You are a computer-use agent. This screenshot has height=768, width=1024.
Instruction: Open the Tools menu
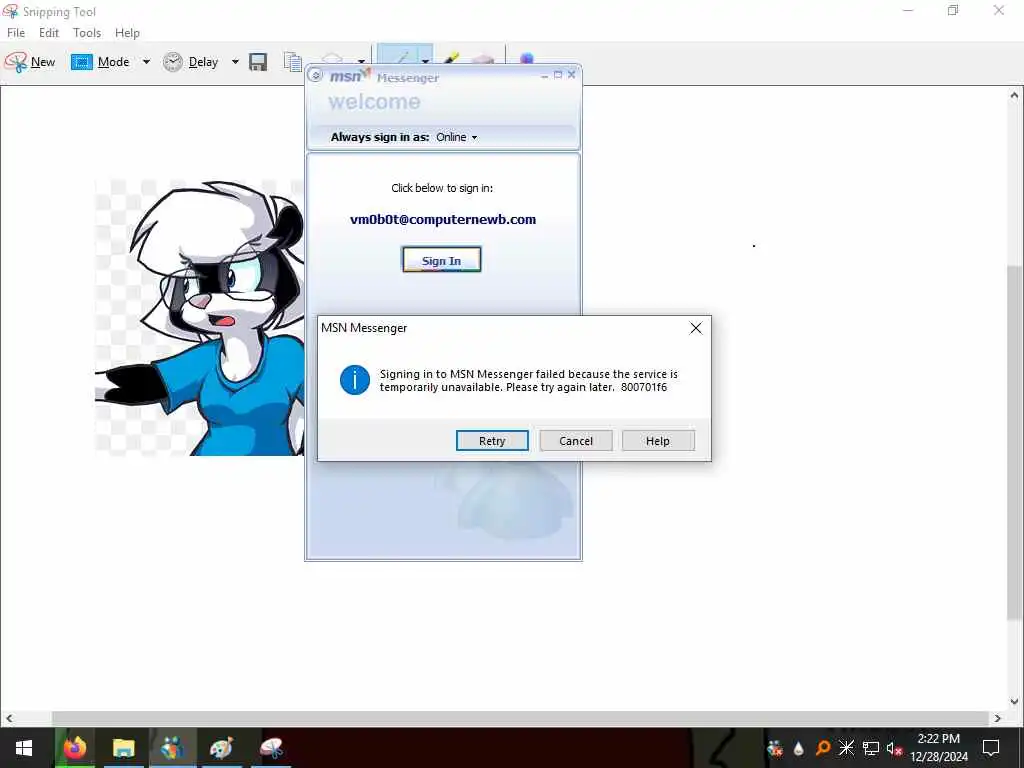click(x=87, y=33)
